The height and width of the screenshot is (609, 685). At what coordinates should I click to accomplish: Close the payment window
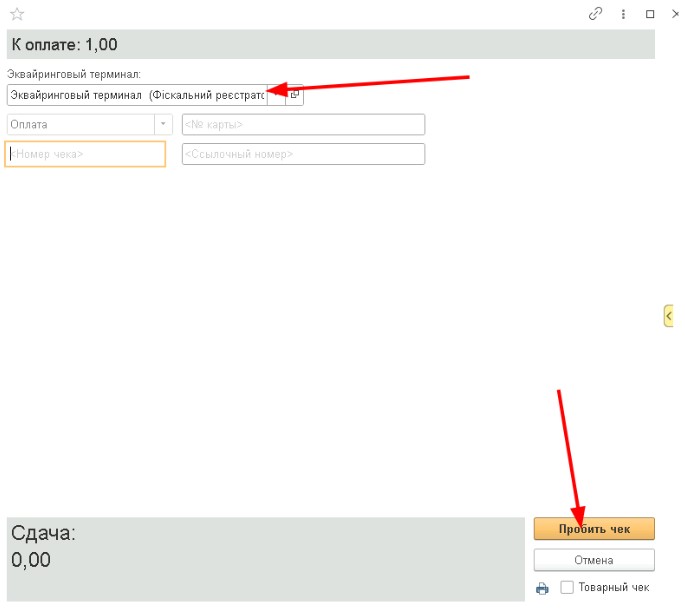pos(675,14)
